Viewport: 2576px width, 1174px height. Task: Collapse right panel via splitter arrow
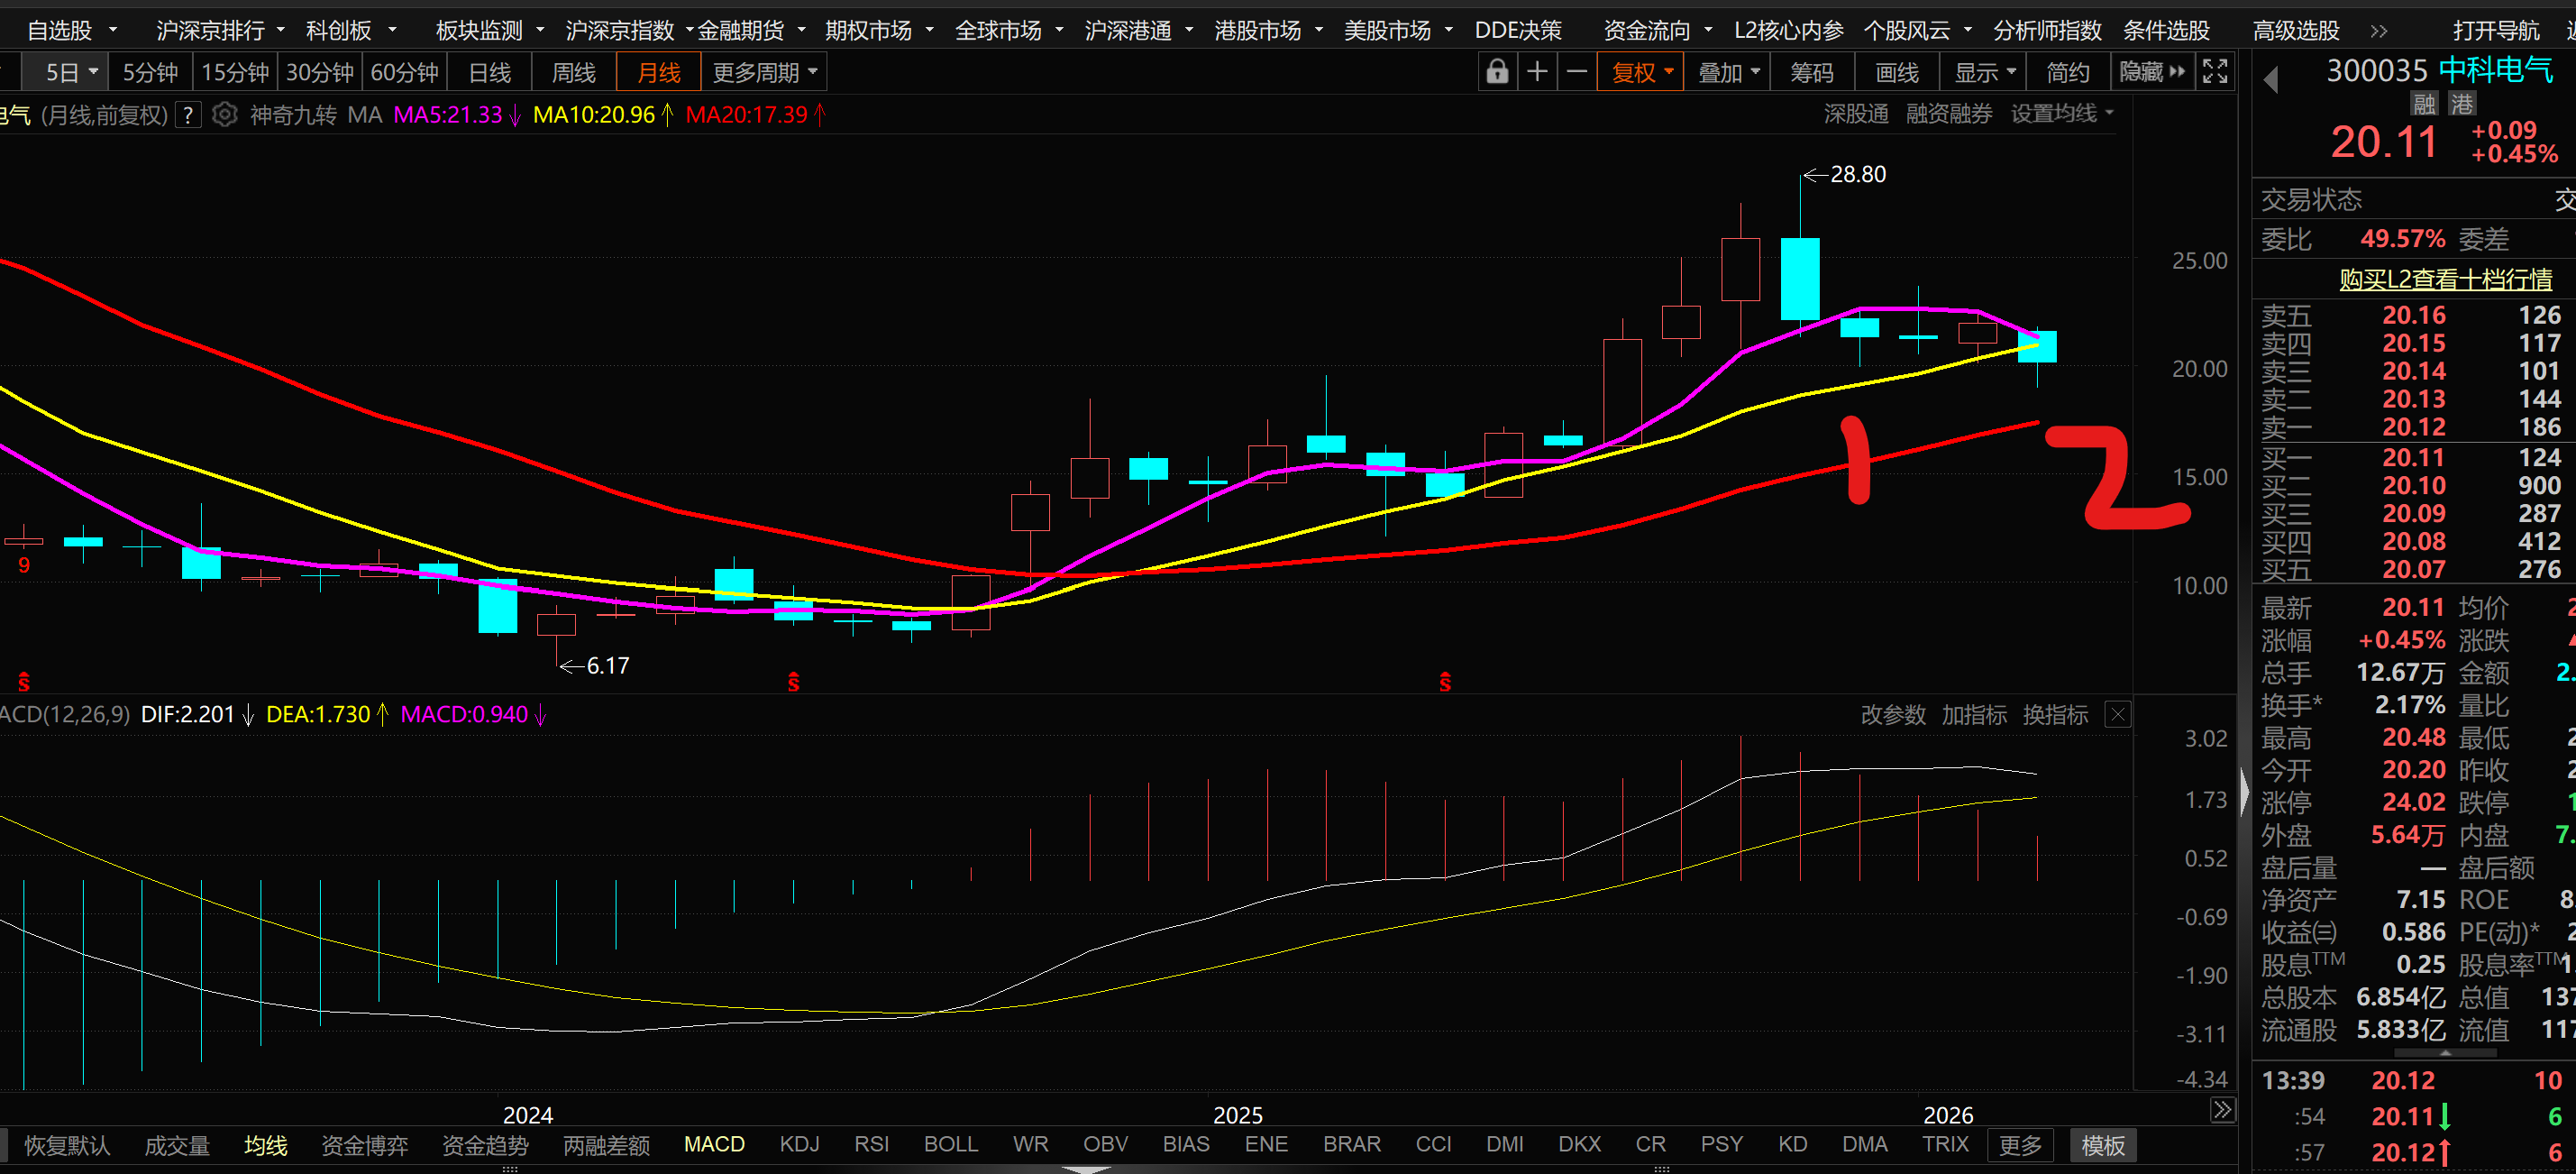2245,792
